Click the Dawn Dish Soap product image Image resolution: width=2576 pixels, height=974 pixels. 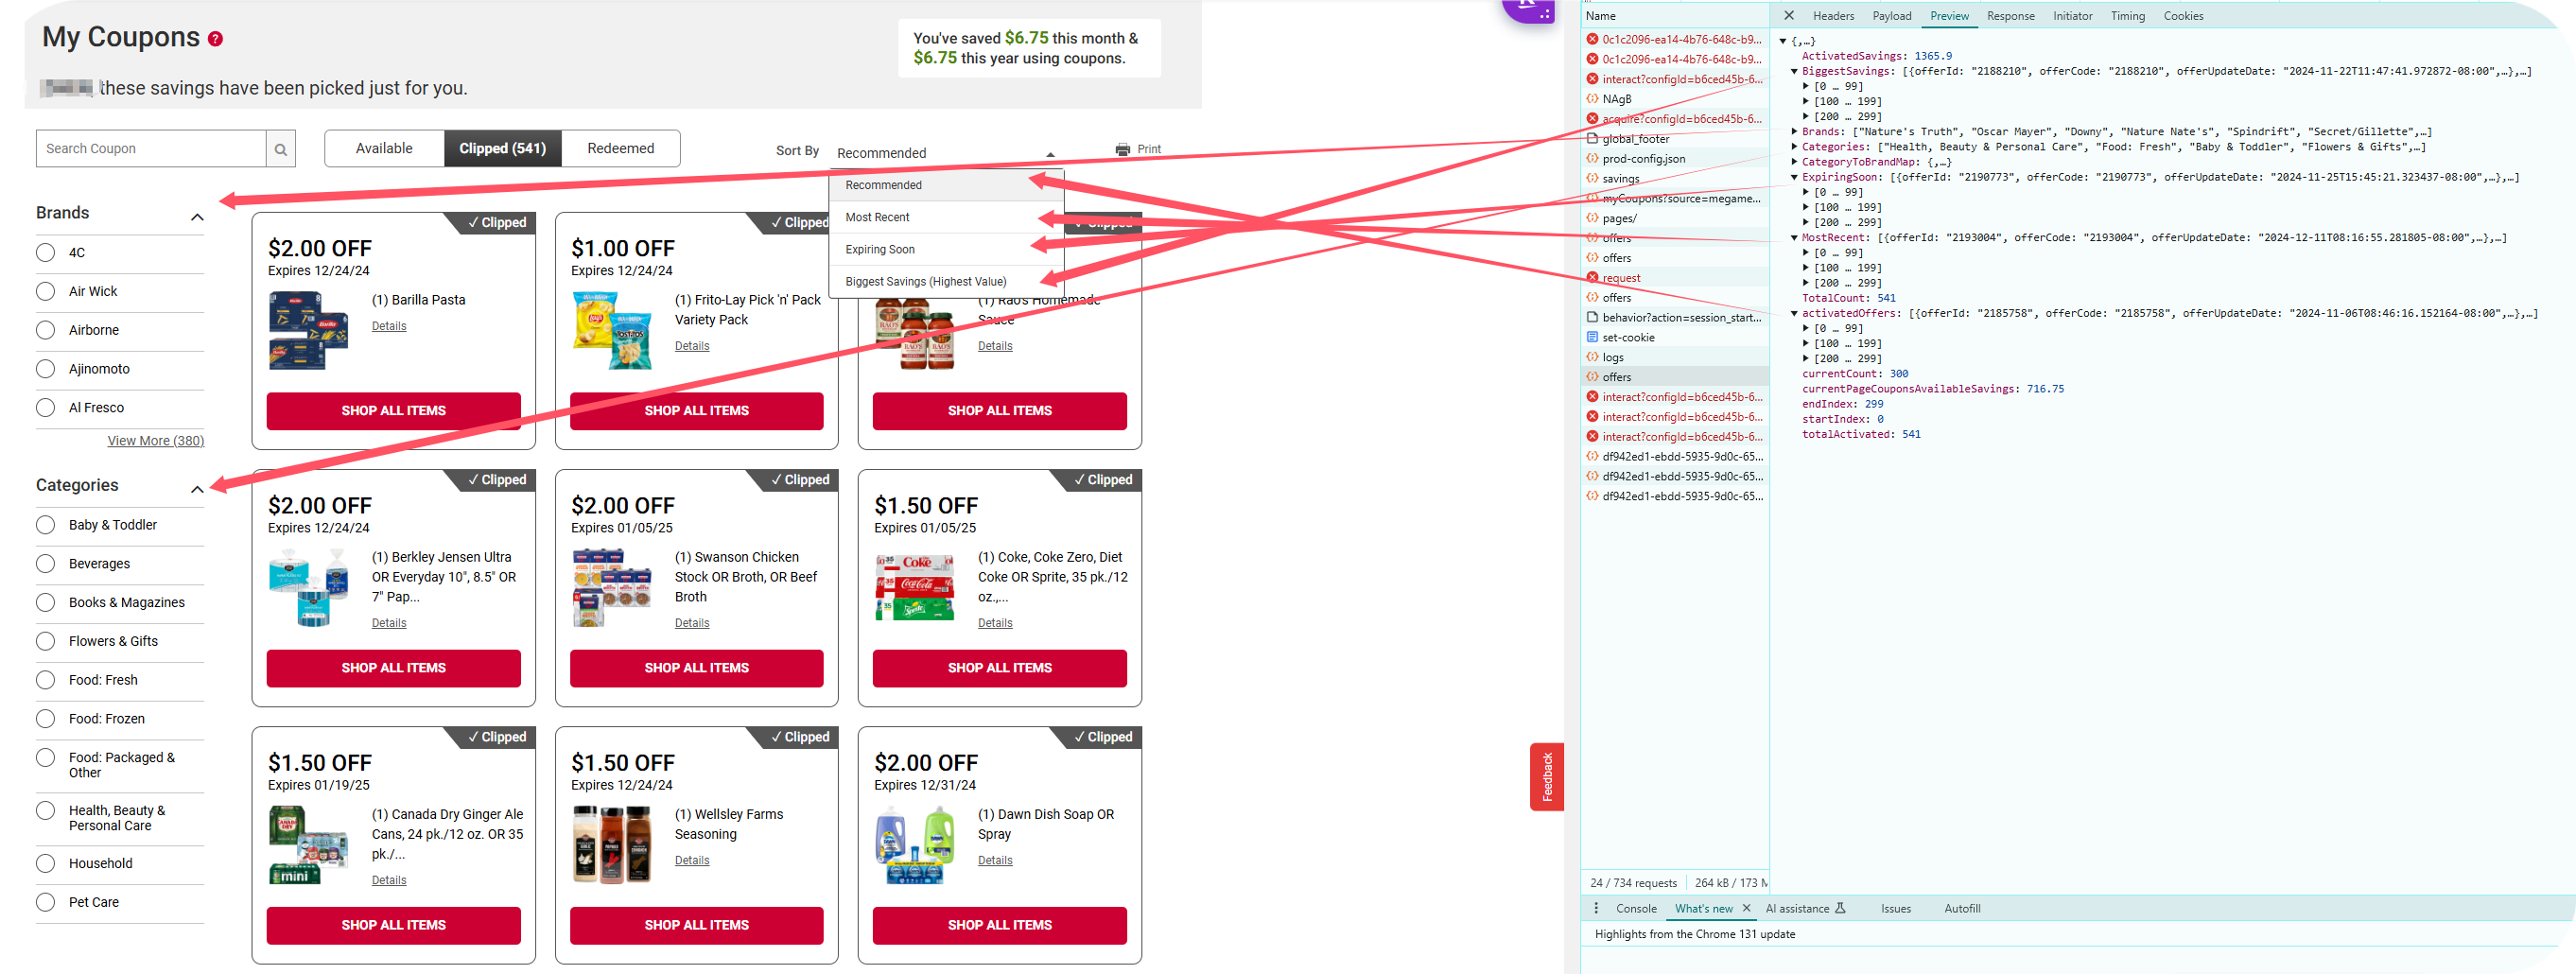point(914,846)
